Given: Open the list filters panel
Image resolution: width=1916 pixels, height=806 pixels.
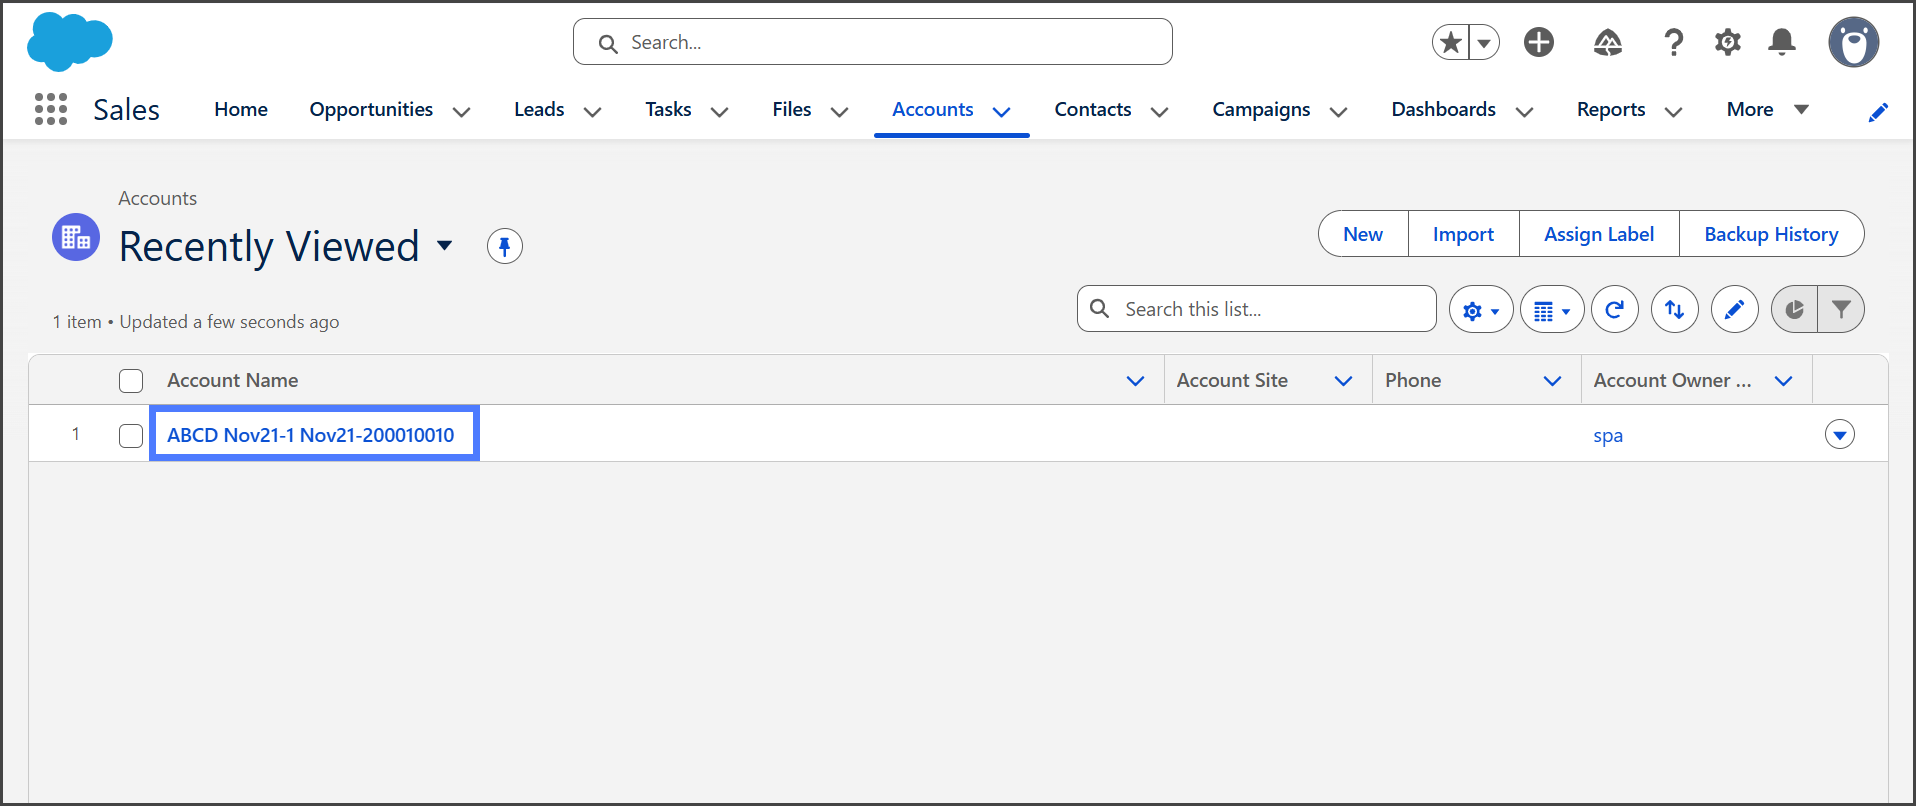Looking at the screenshot, I should (x=1841, y=309).
